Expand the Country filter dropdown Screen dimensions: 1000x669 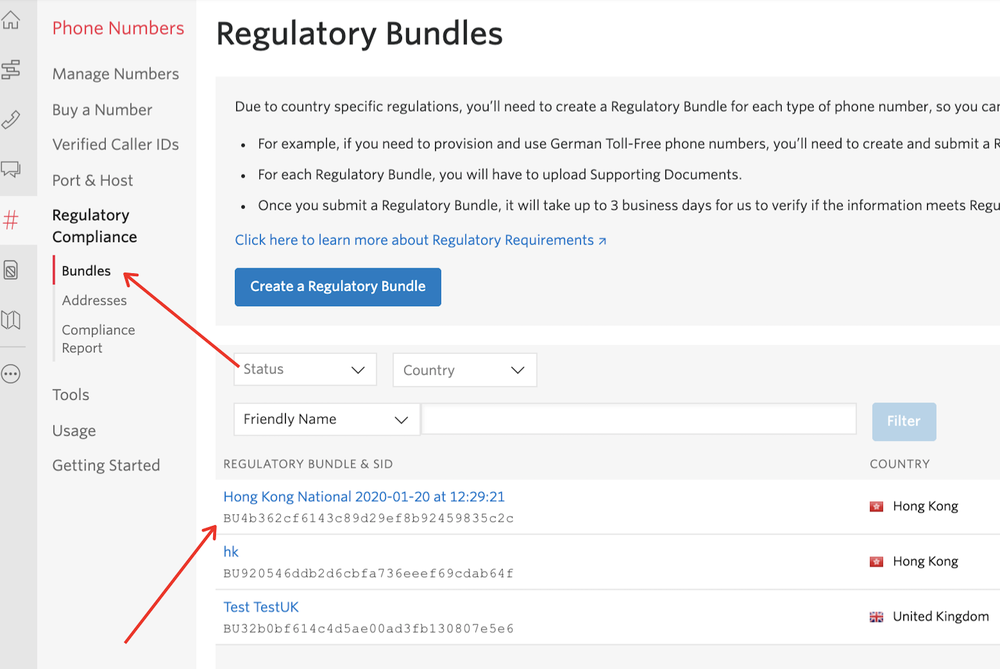click(465, 369)
